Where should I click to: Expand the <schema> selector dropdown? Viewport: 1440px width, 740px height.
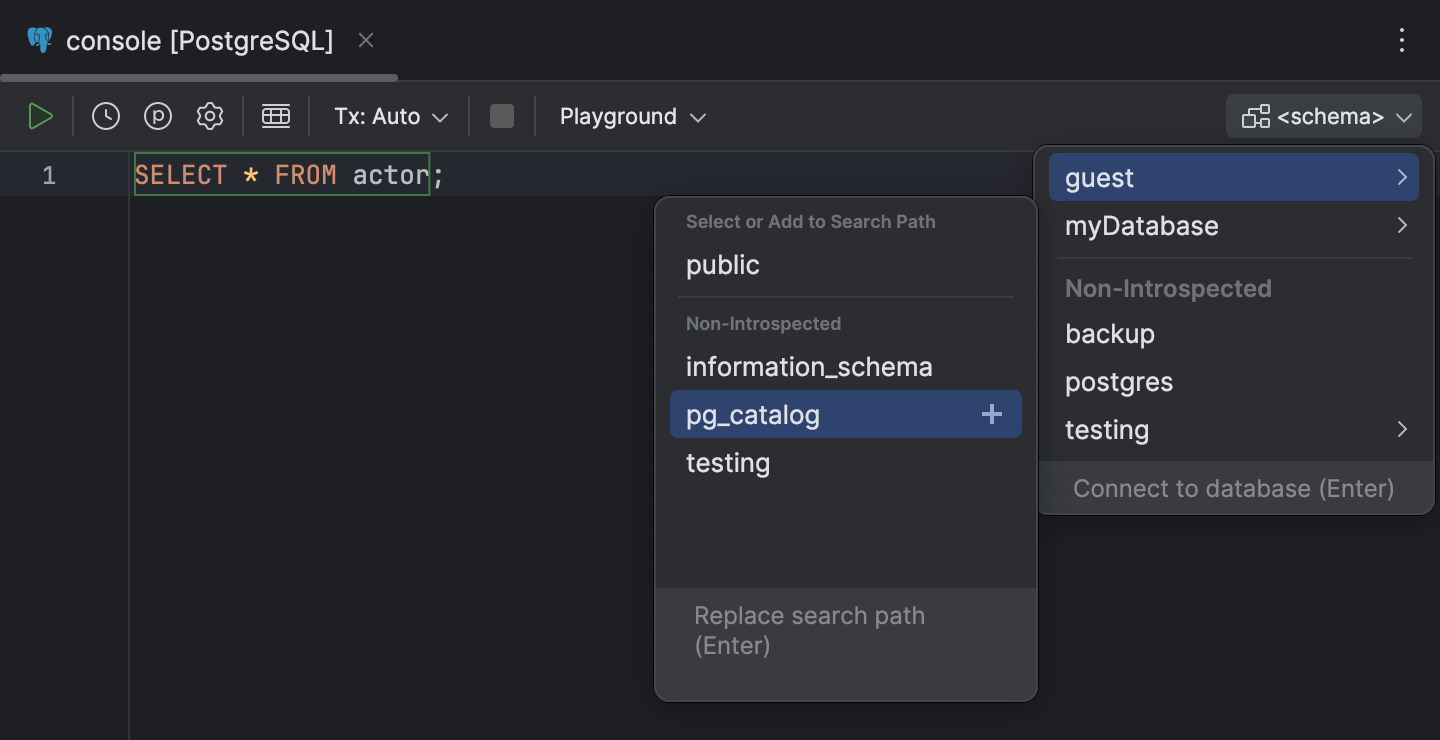[x=1323, y=117]
